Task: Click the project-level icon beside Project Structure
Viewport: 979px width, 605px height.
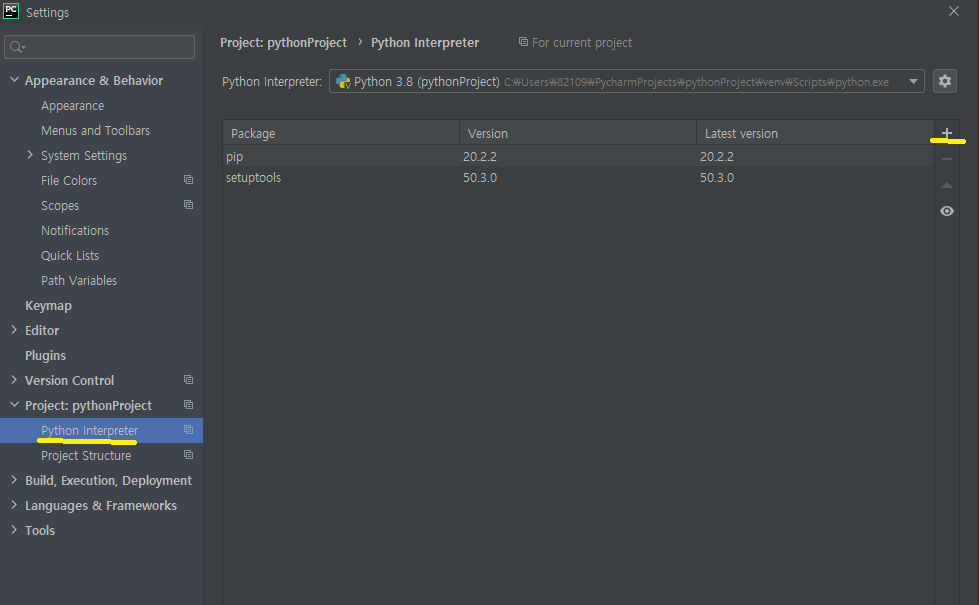Action: 188,455
